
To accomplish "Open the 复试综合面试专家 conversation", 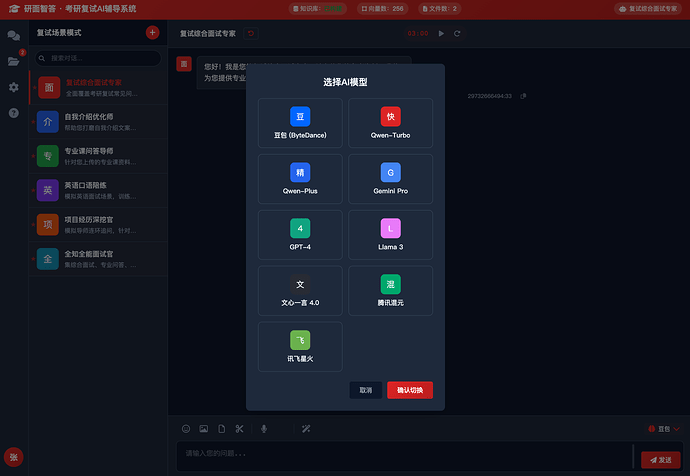I will [x=98, y=88].
